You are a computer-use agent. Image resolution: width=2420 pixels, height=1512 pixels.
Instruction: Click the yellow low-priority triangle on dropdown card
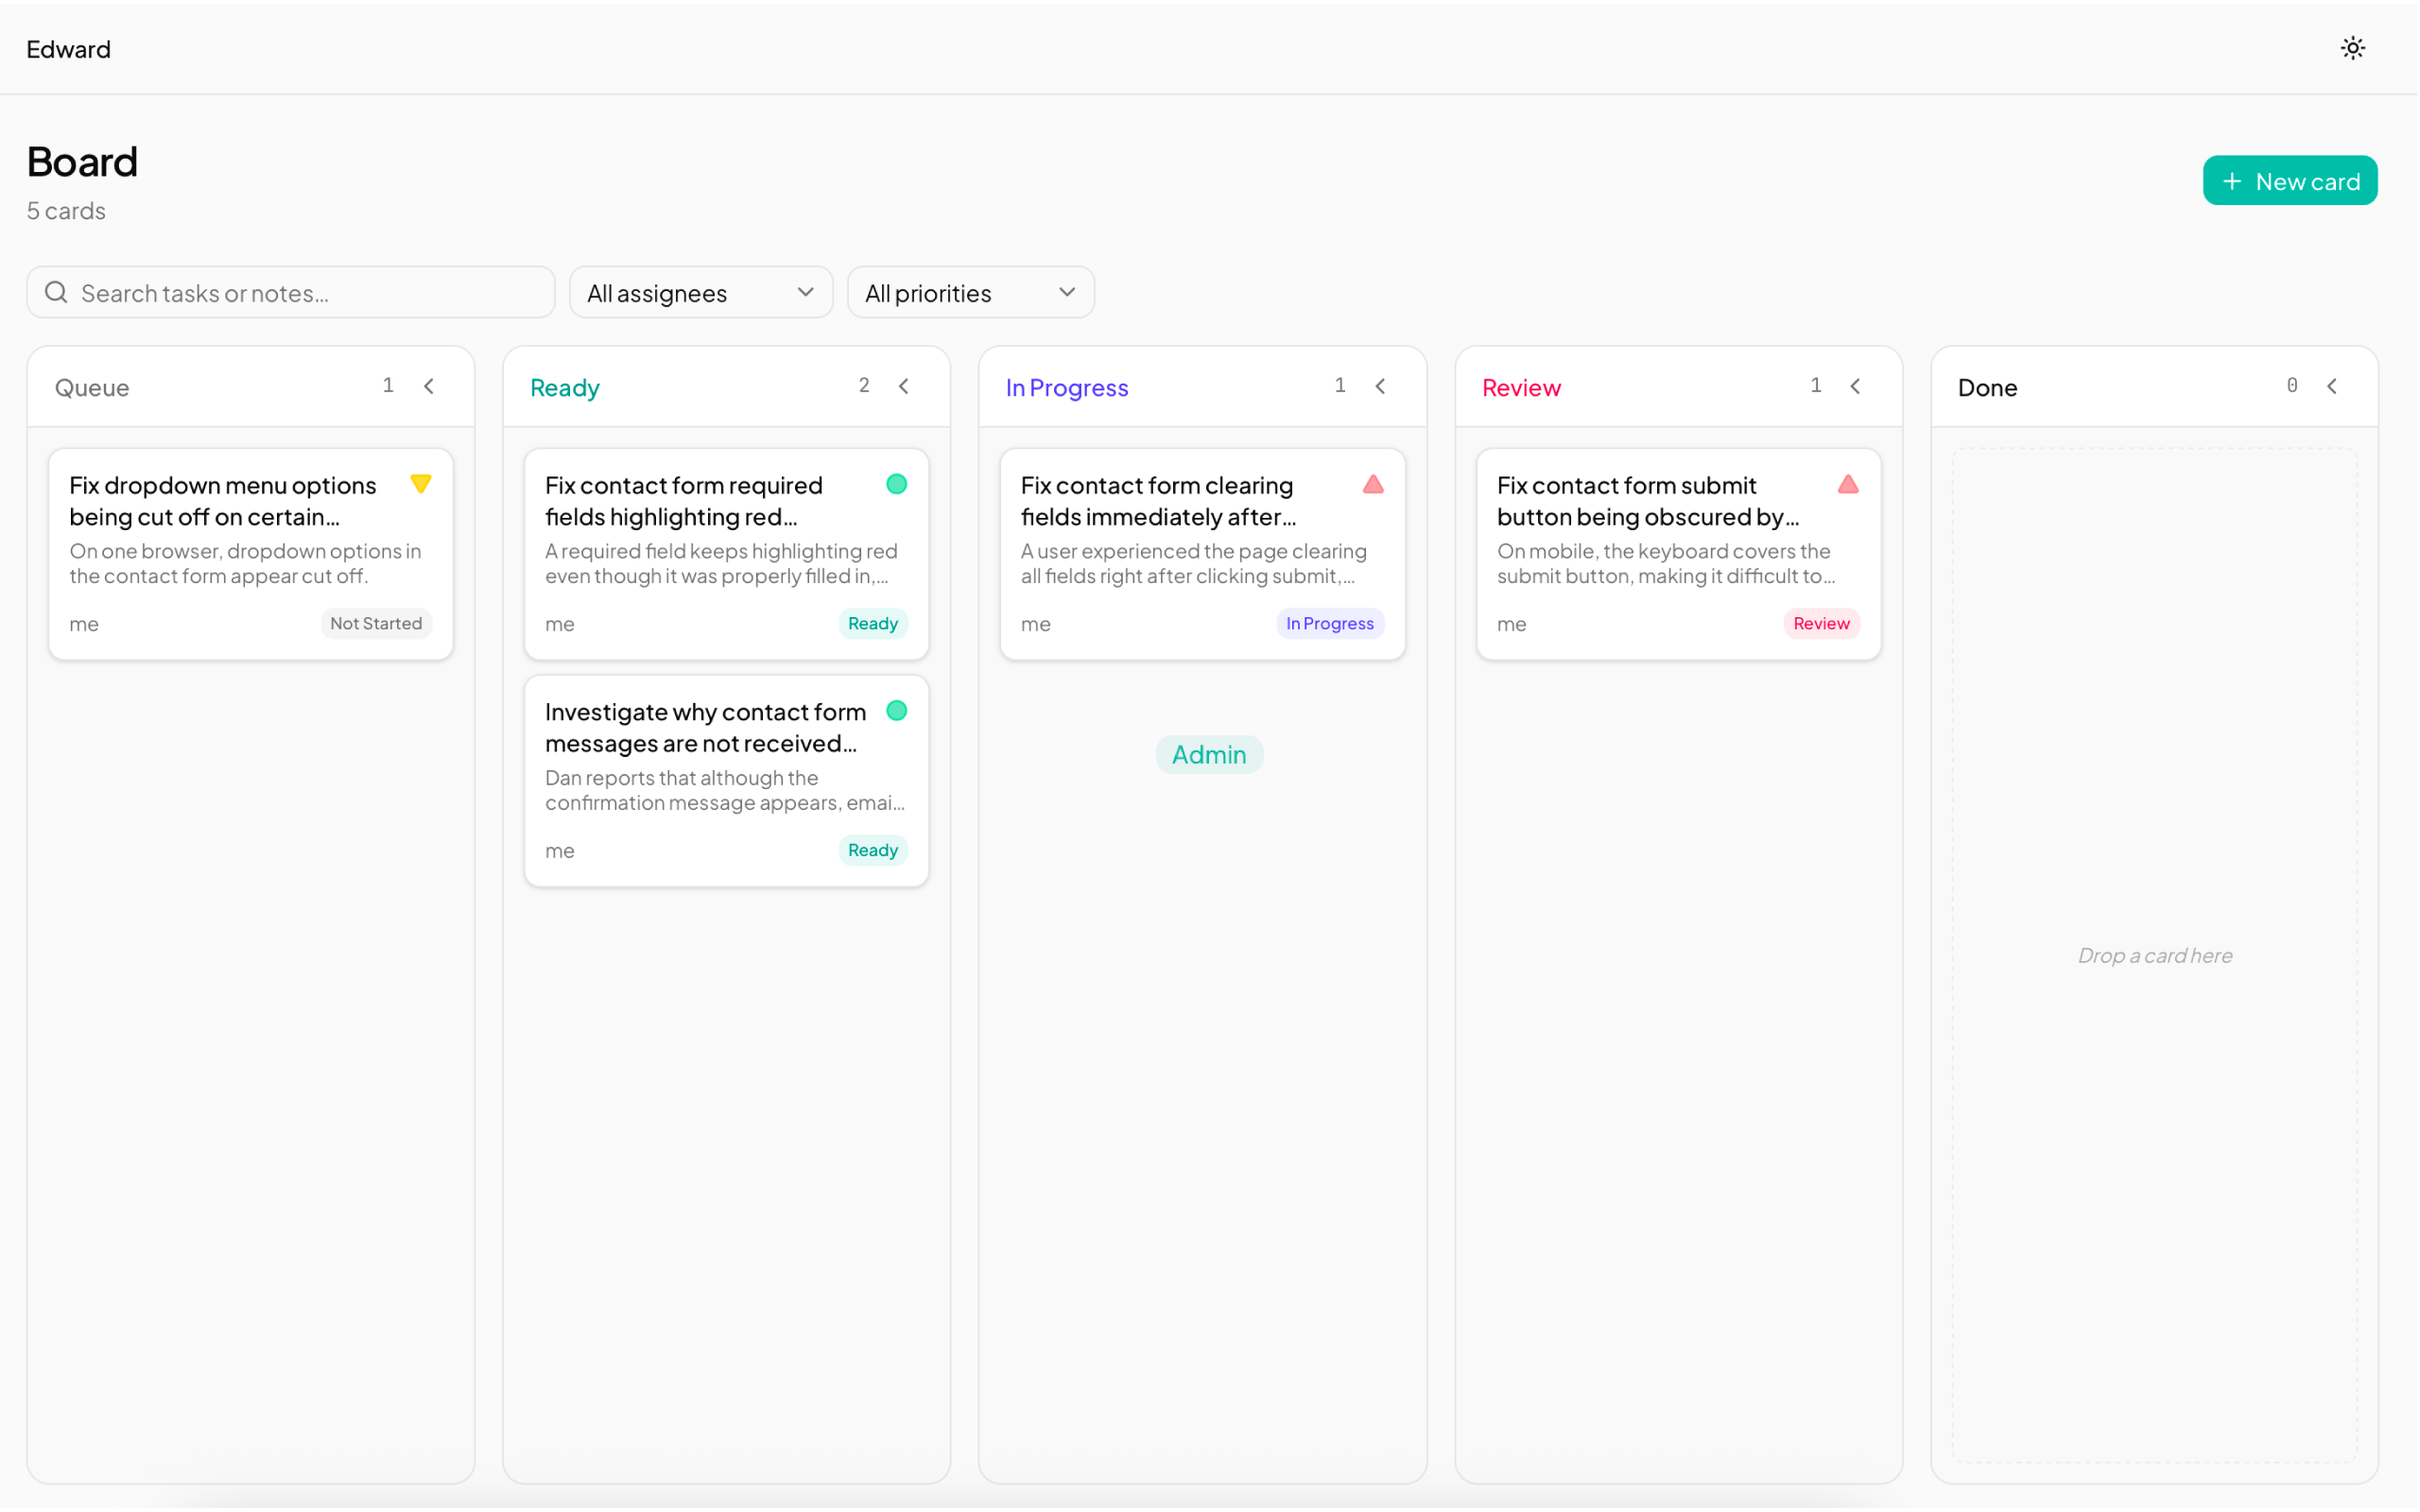421,484
